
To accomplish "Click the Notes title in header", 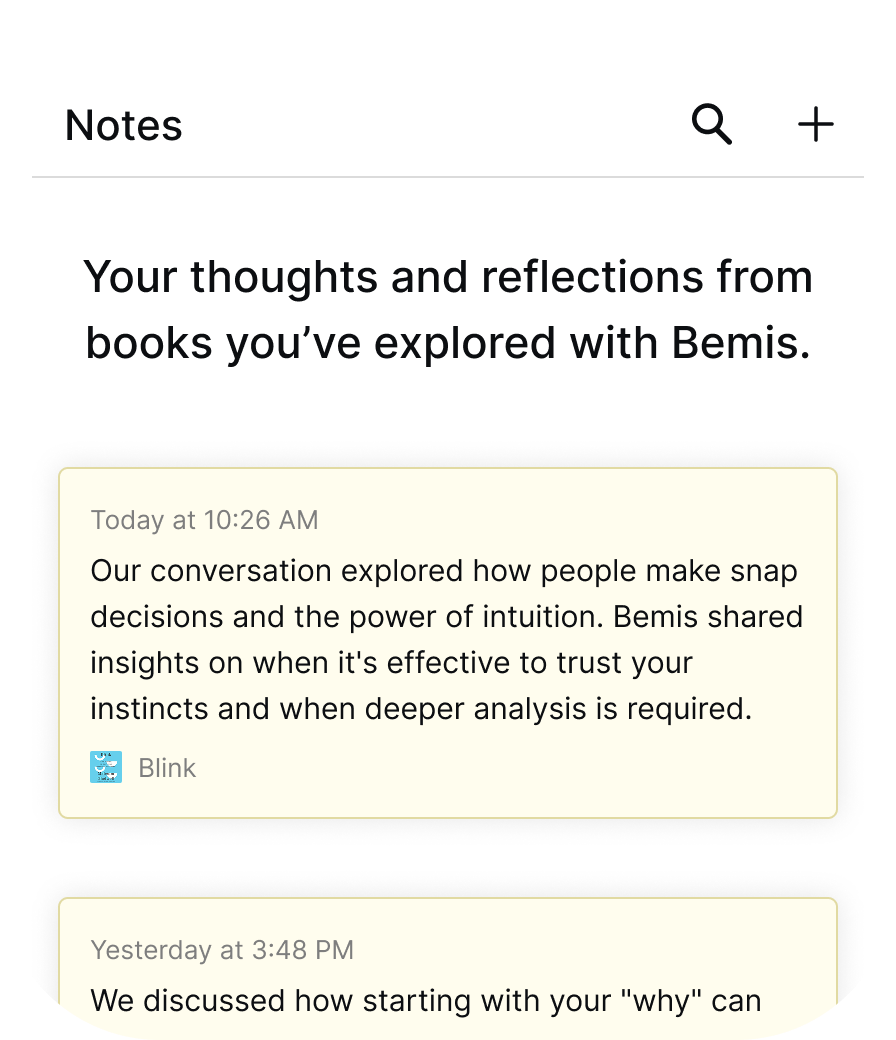I will pos(124,126).
